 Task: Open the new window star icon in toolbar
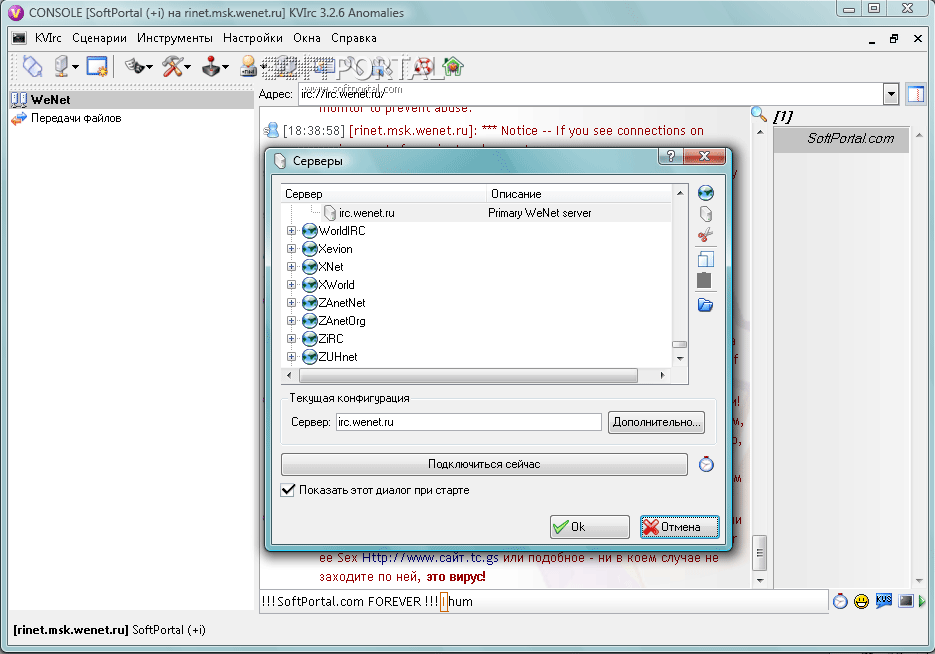point(97,66)
